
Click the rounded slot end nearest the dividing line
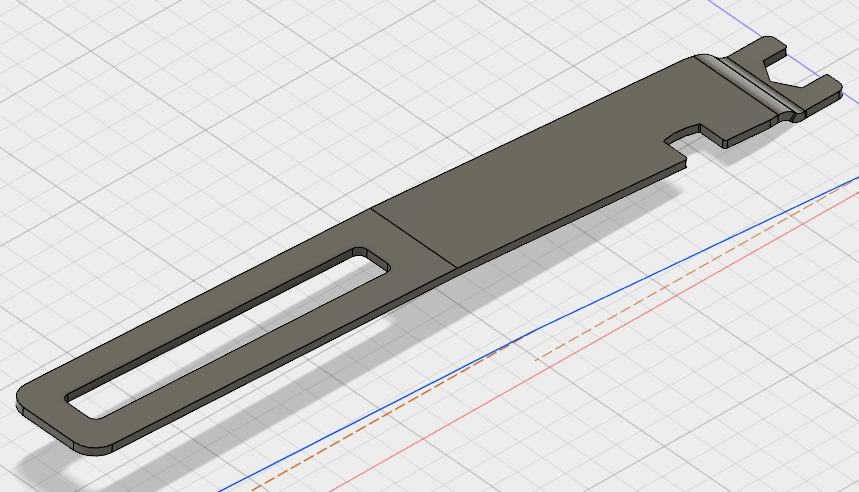click(375, 256)
